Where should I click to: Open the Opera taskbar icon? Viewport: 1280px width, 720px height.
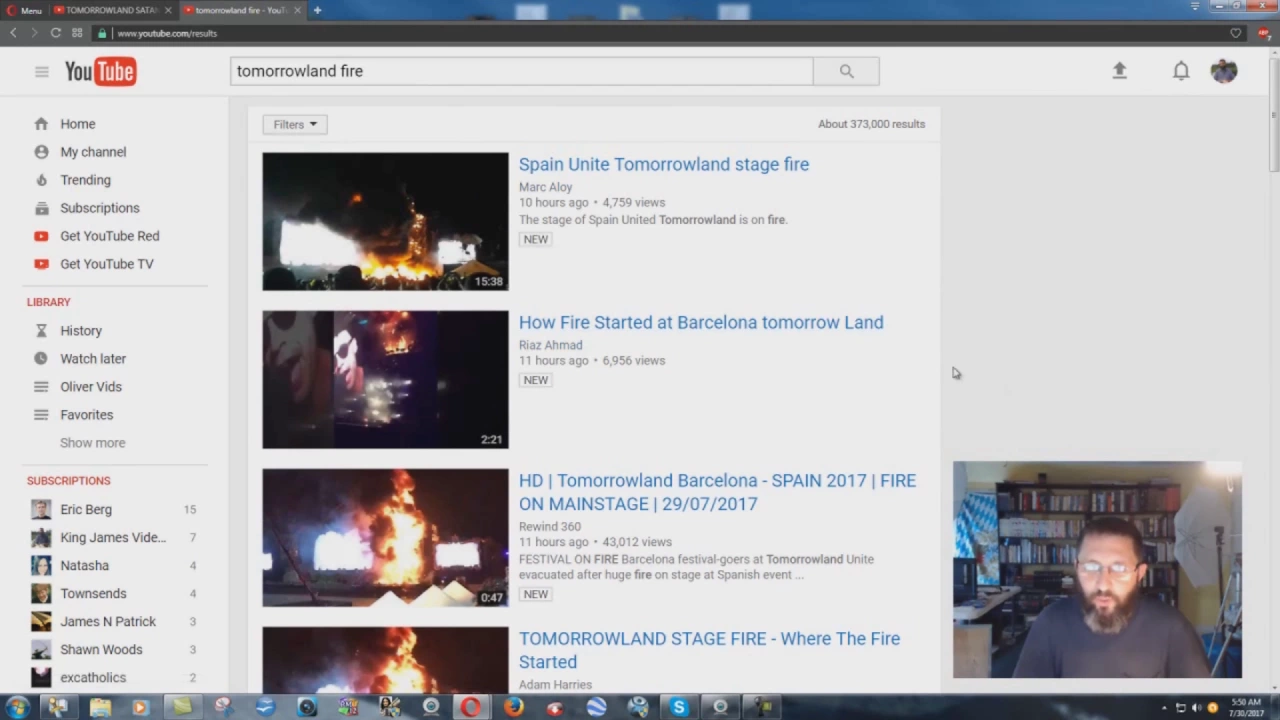tap(470, 707)
